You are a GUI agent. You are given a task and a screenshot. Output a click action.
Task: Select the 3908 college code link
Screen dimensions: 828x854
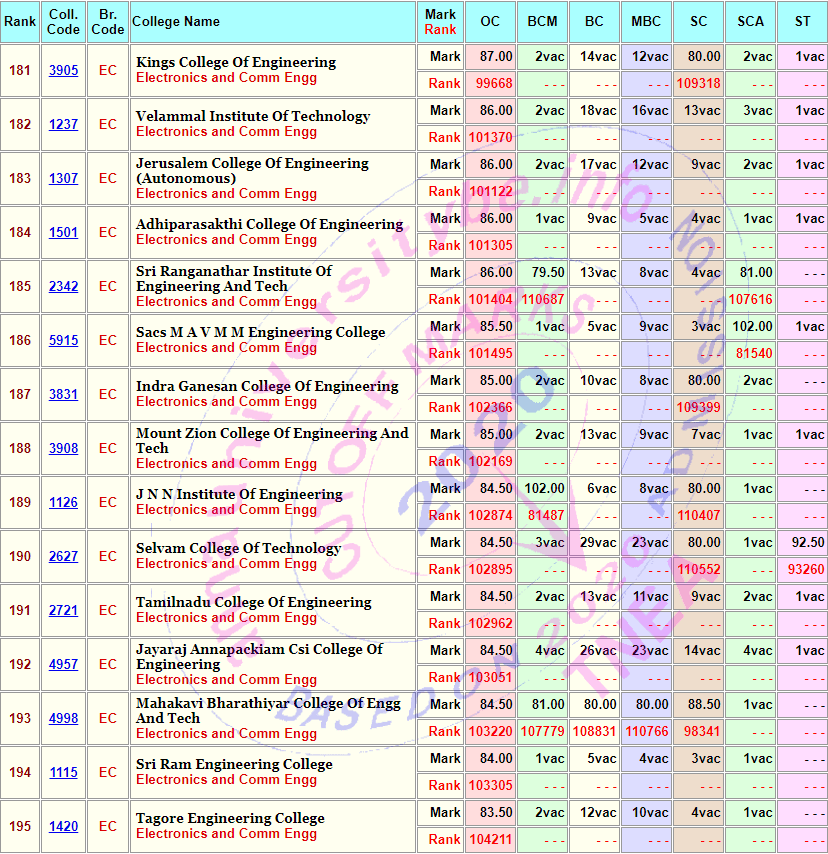point(63,449)
